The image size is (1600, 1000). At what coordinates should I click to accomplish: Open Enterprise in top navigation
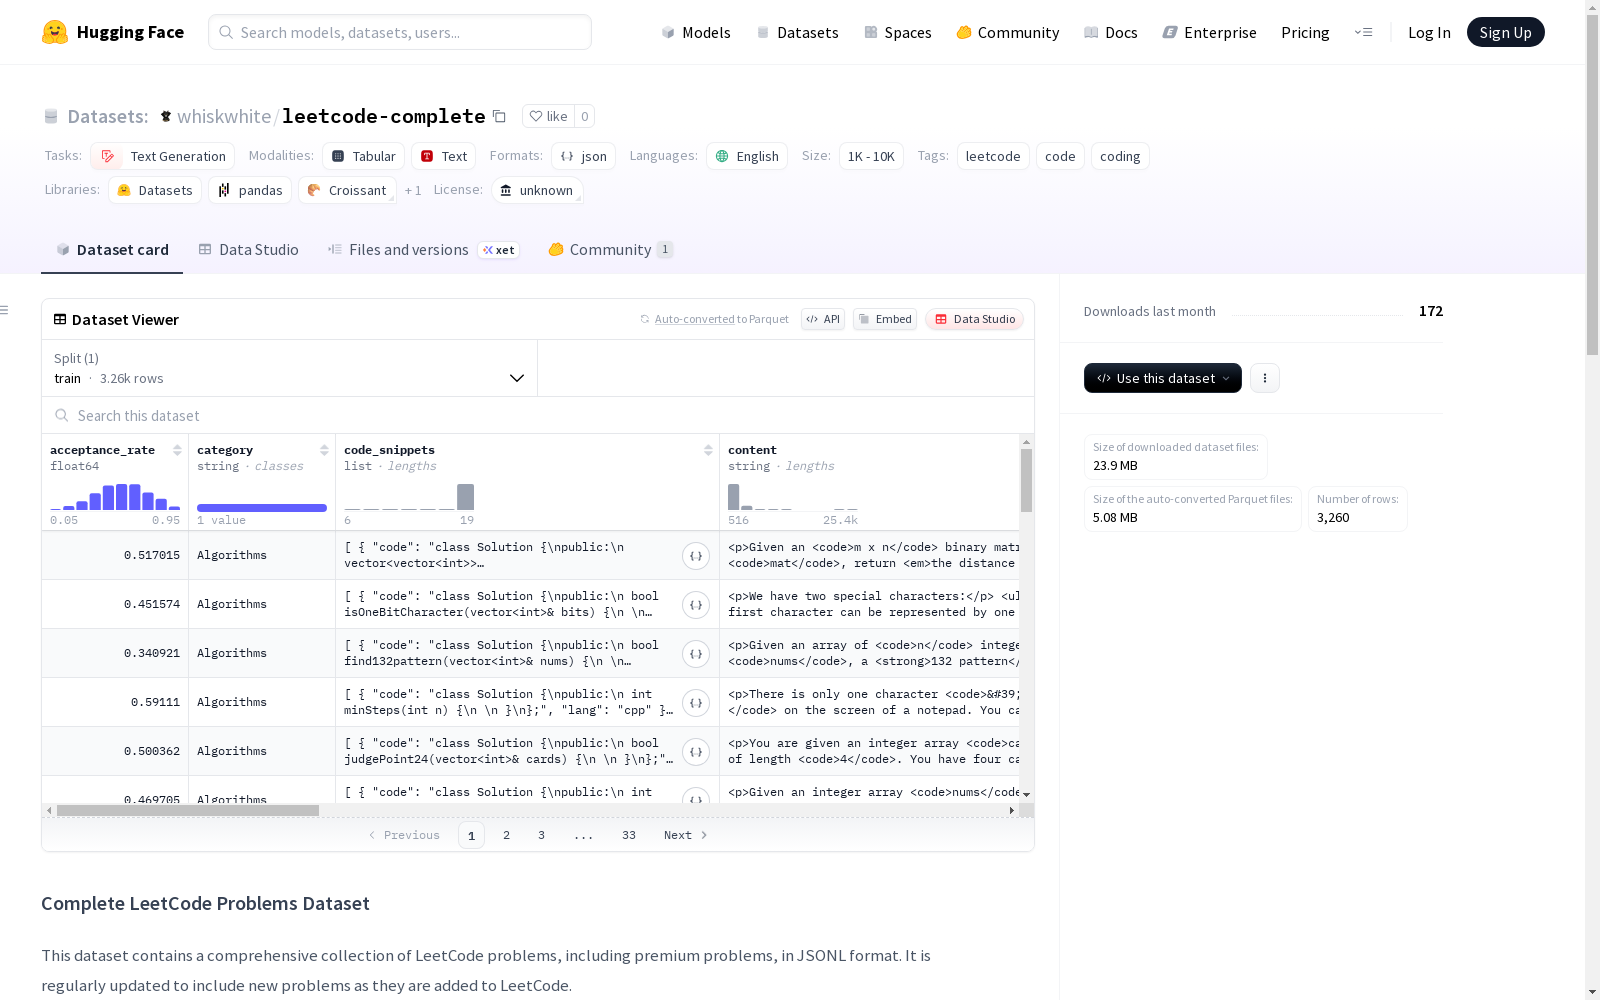1210,32
